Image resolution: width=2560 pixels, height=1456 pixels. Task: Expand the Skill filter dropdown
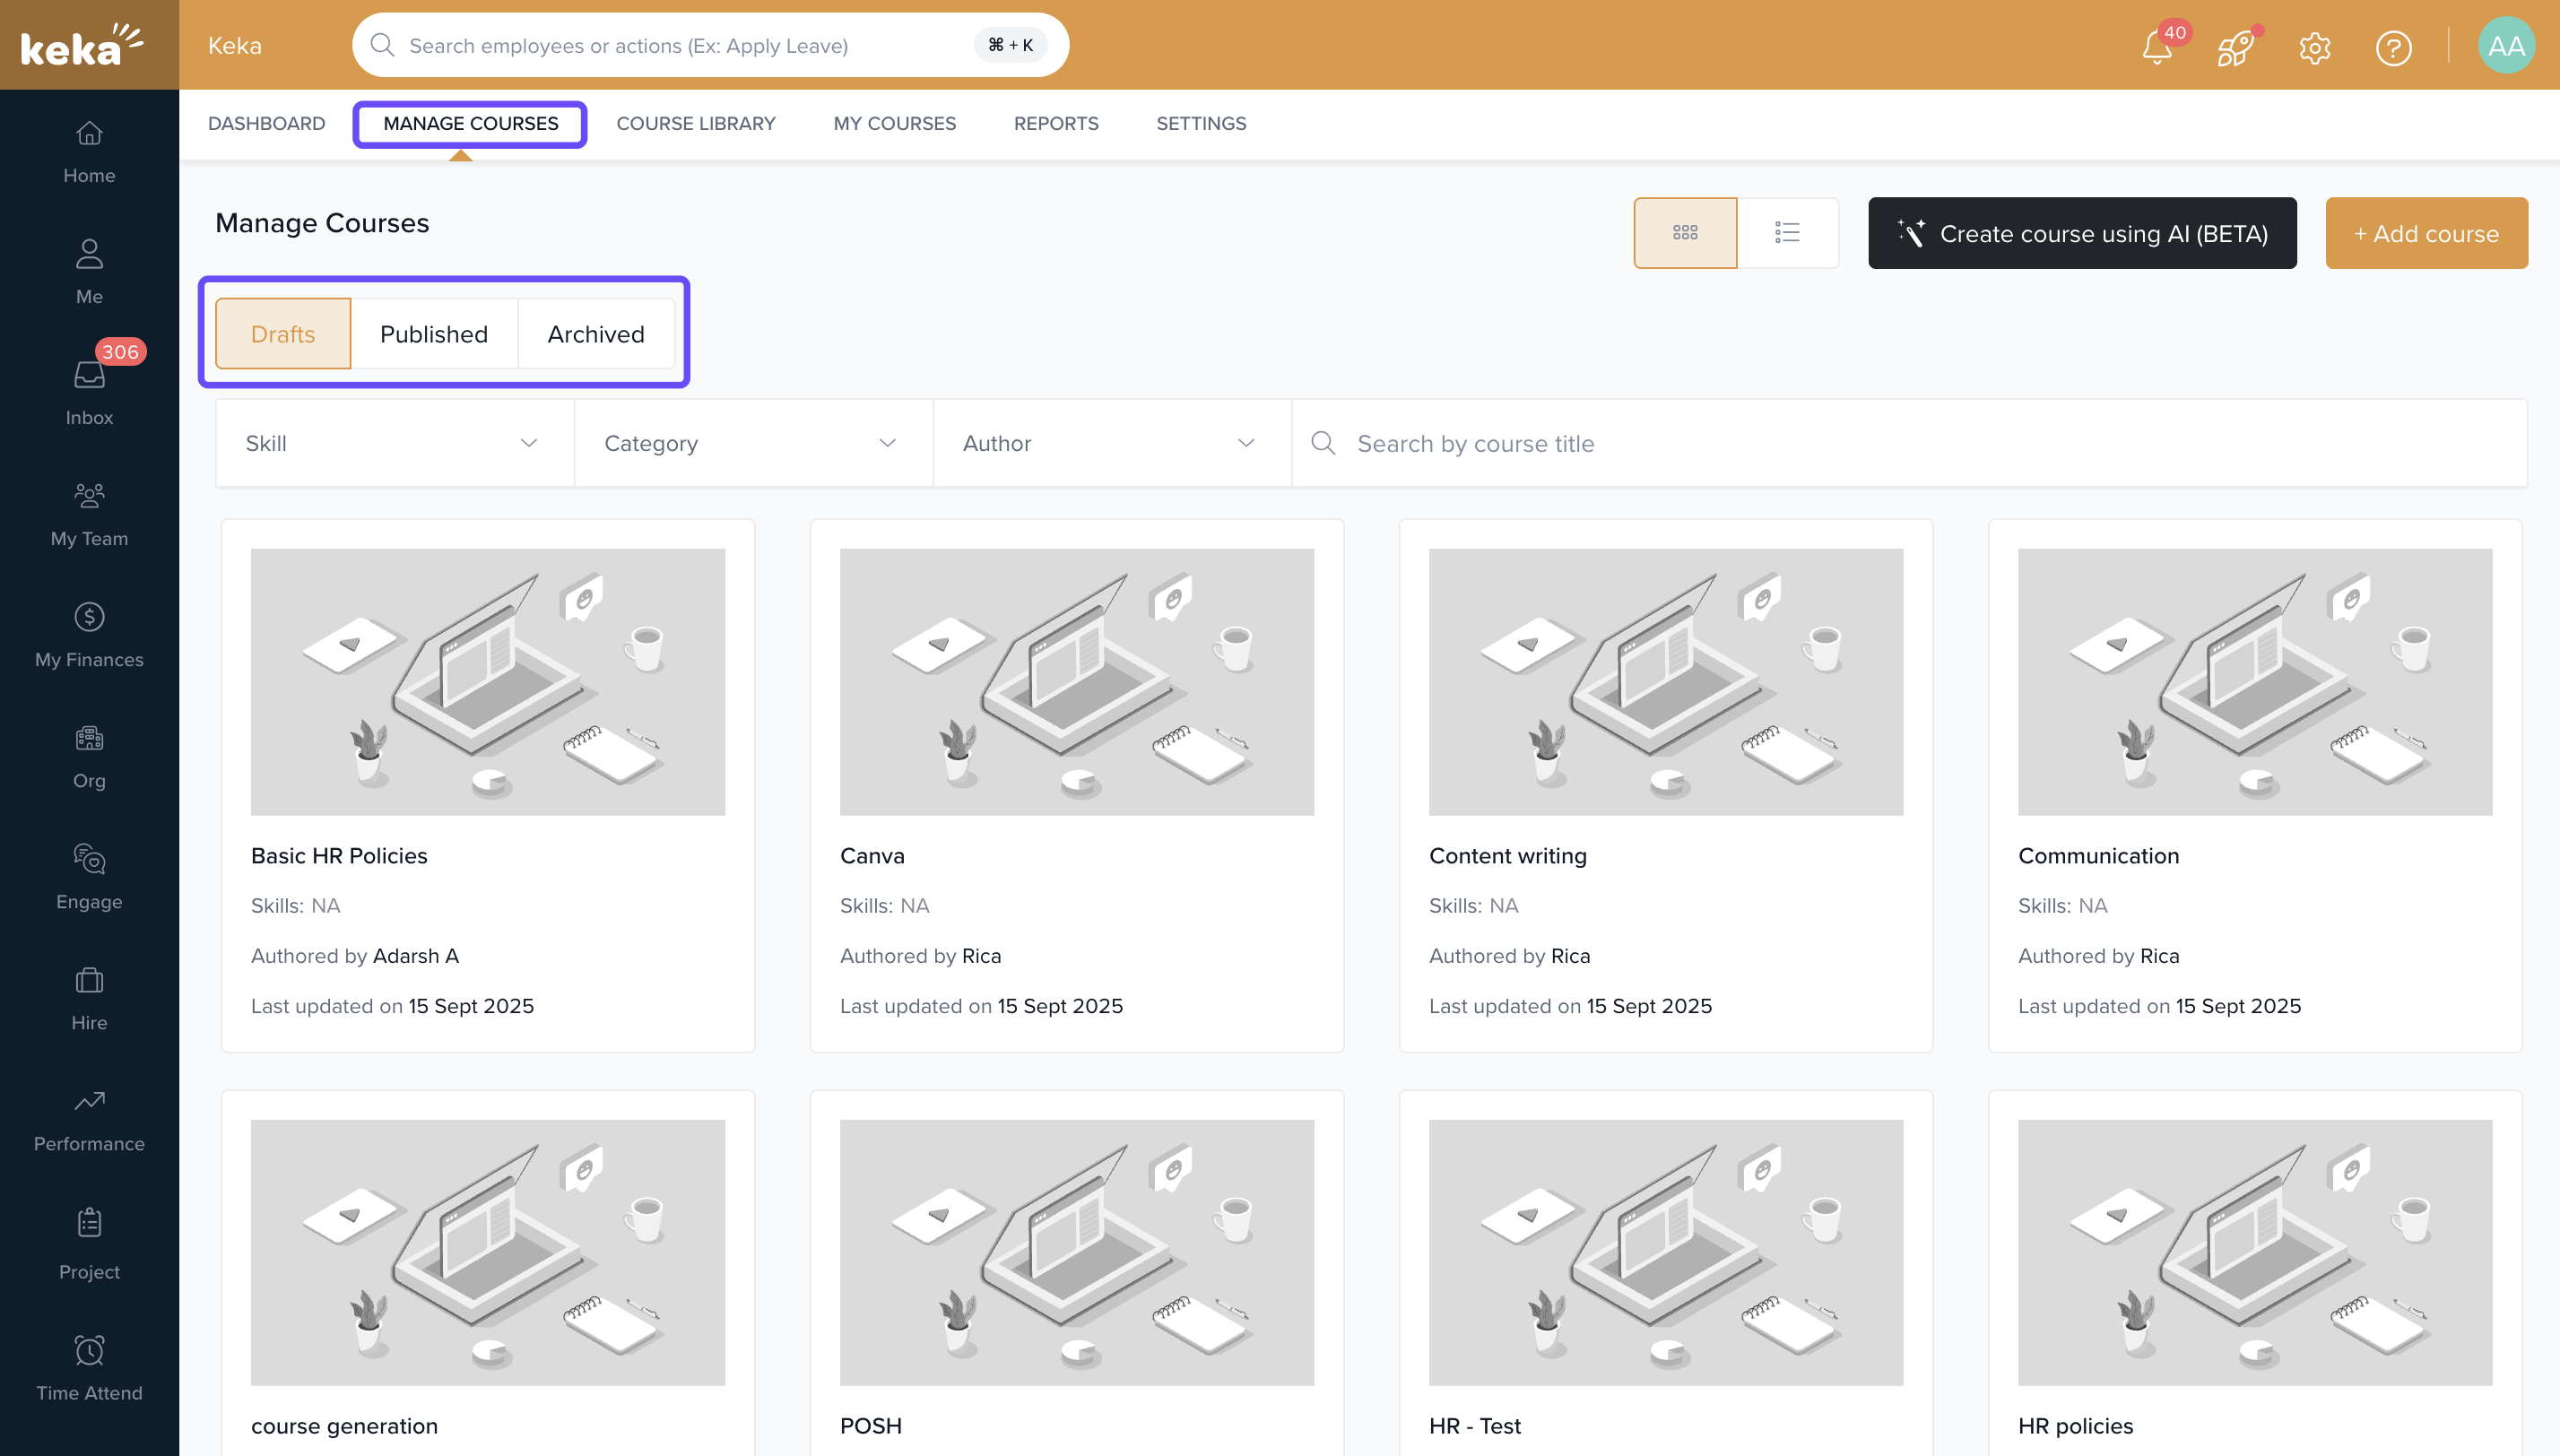(394, 443)
